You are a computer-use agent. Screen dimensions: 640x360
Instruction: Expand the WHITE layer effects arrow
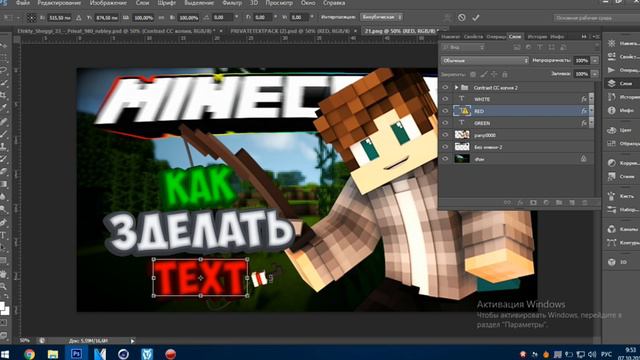591,99
